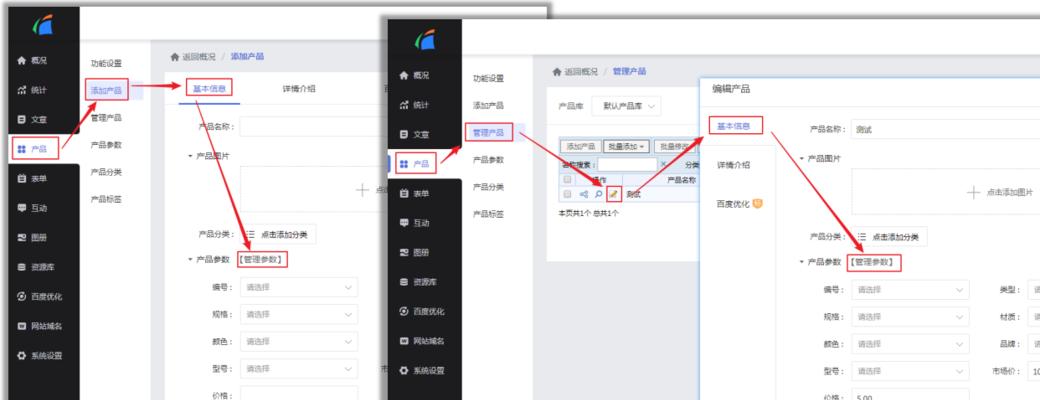Open 百度优化 in the right window sidebar
The width and height of the screenshot is (1040, 400).
pyautogui.click(x=422, y=311)
